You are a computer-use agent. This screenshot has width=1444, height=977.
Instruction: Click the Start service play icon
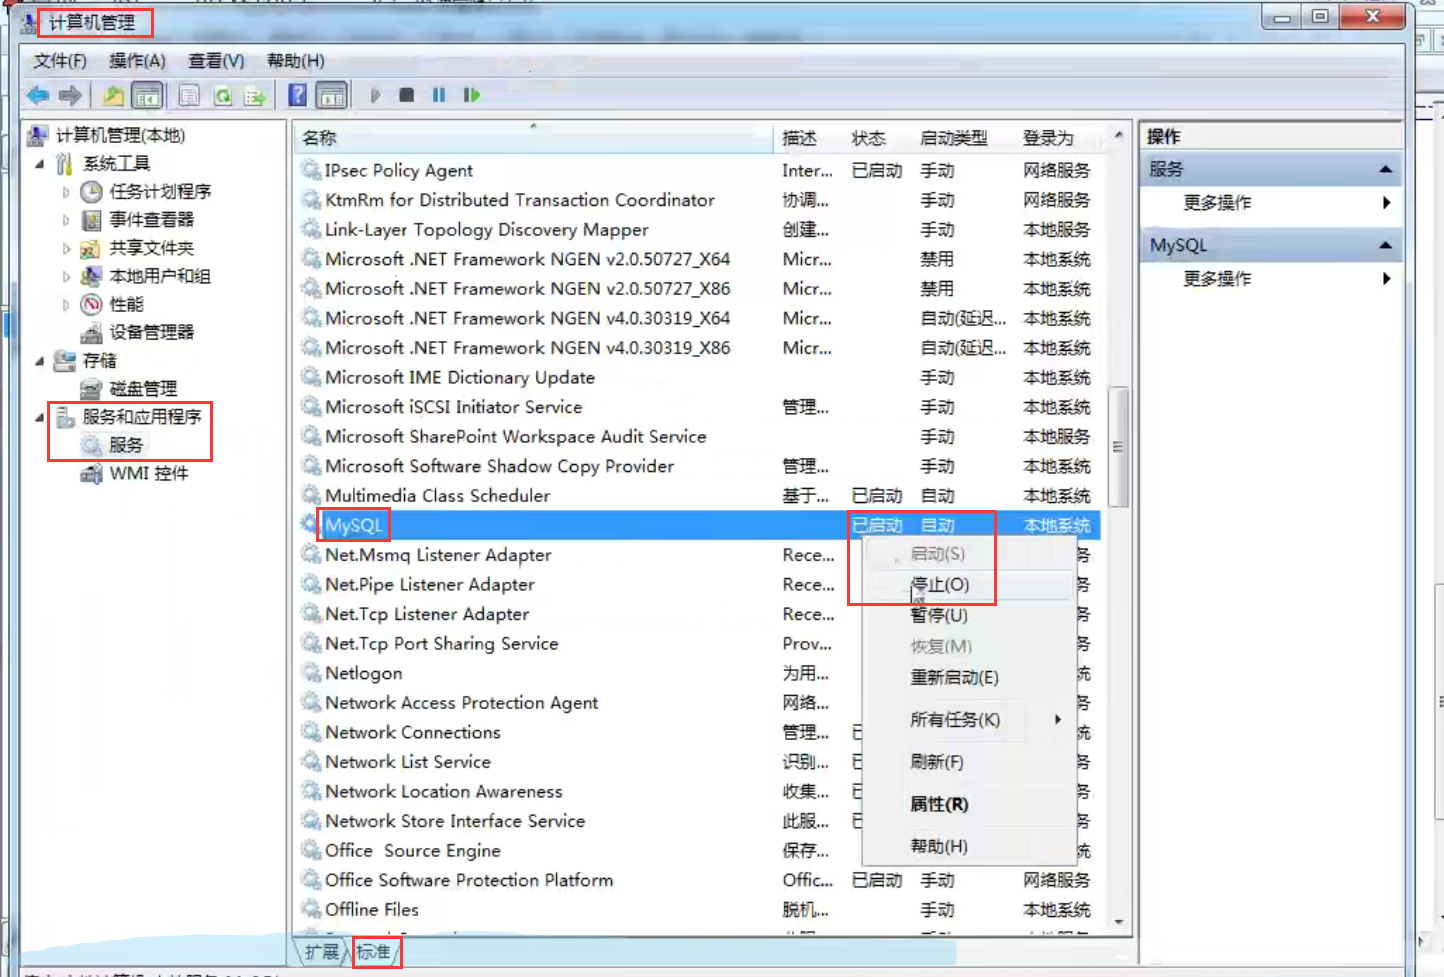[375, 96]
